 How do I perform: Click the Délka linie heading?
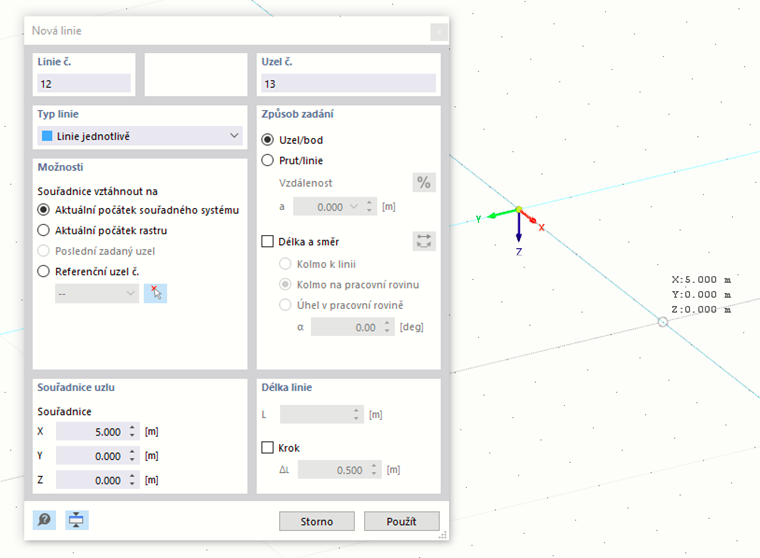(x=287, y=387)
